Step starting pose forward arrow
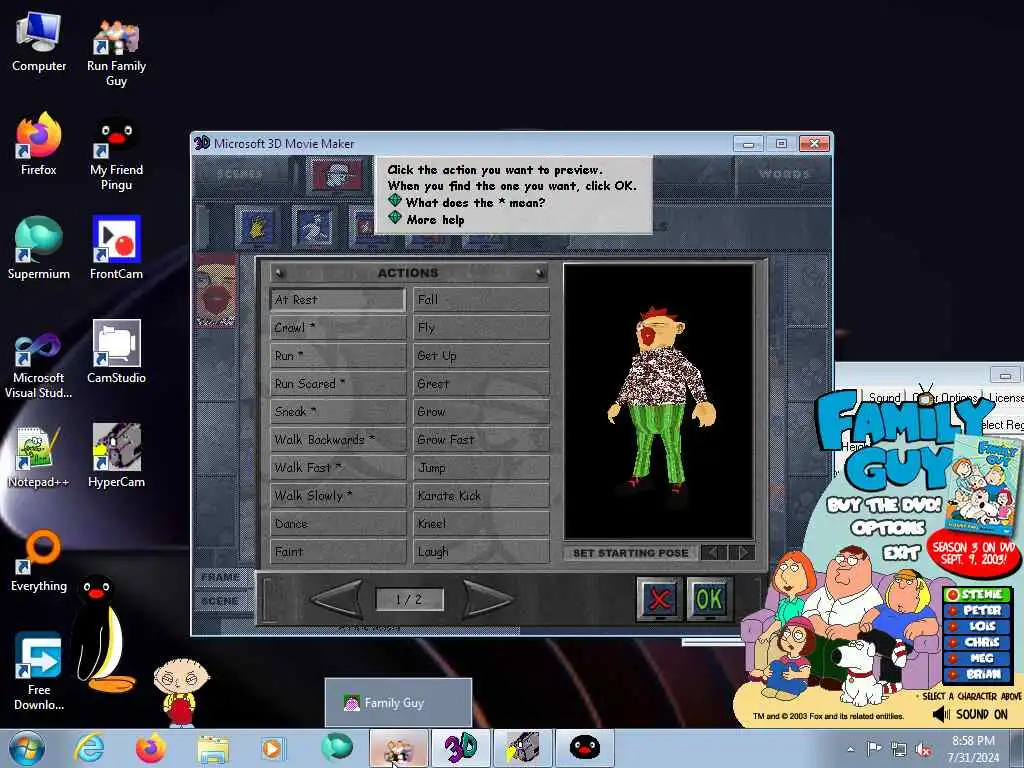This screenshot has width=1024, height=768. 743,552
